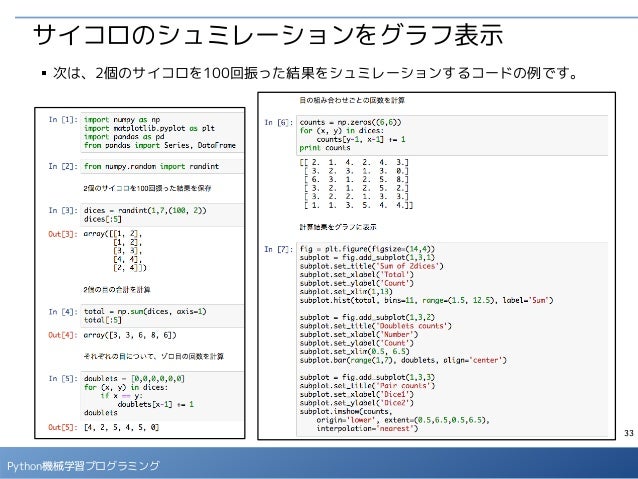Click the line 'subplot = fig.add_subplot(1,3,3)'
The height and width of the screenshot is (479, 638).
367,377
